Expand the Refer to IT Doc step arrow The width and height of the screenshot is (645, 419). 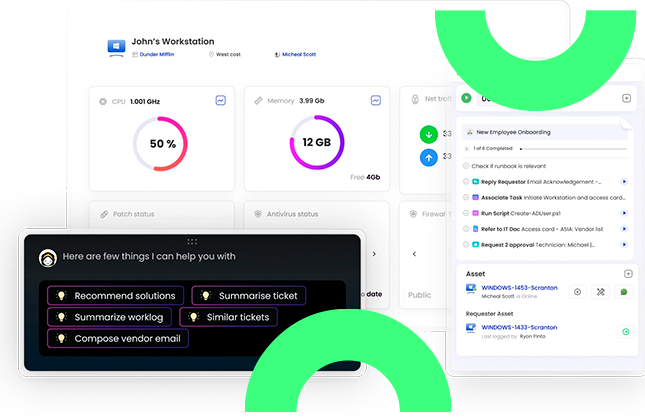point(624,228)
